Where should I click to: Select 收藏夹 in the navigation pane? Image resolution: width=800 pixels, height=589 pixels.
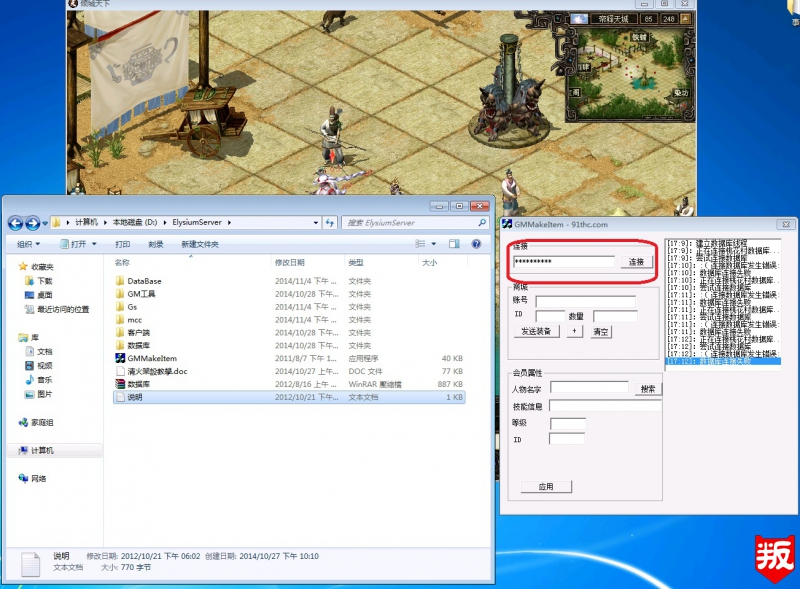pos(36,266)
